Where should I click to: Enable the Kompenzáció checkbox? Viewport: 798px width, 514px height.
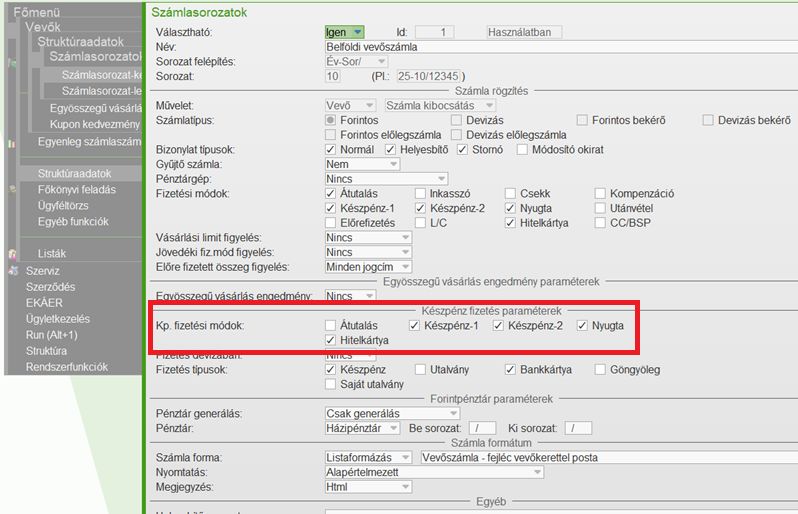[601, 193]
